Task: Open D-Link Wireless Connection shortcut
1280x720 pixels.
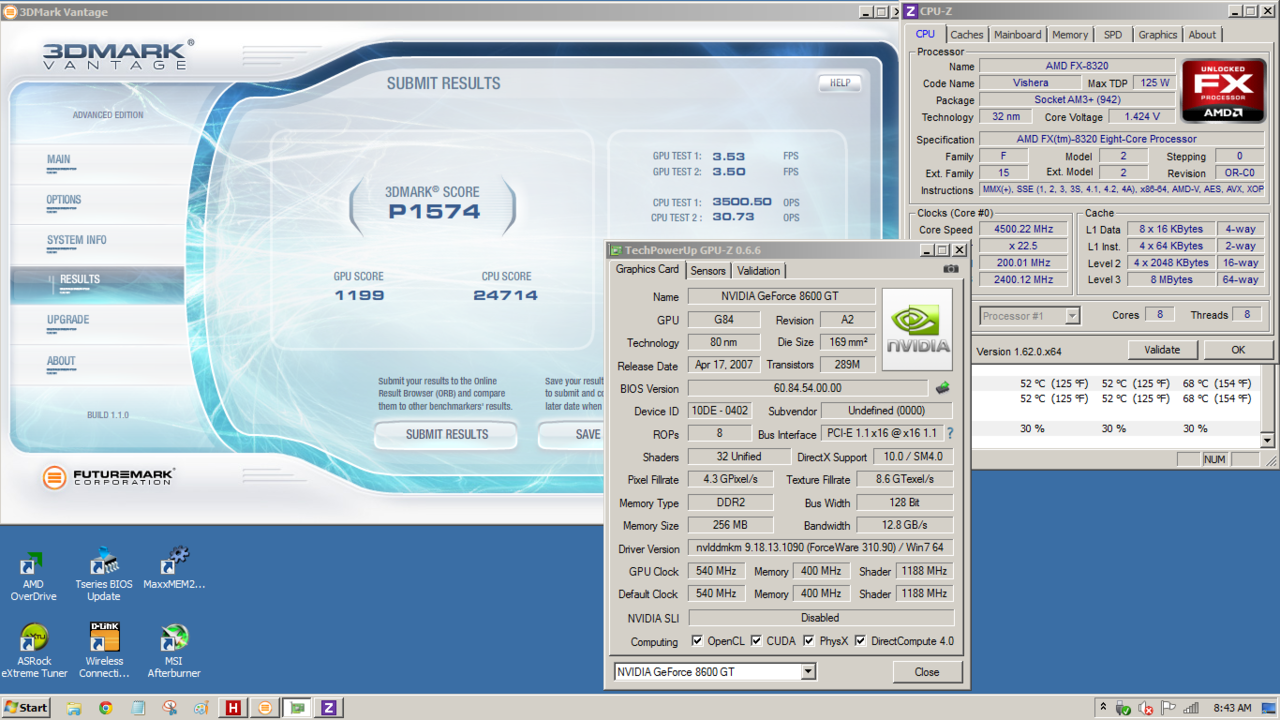Action: 104,651
